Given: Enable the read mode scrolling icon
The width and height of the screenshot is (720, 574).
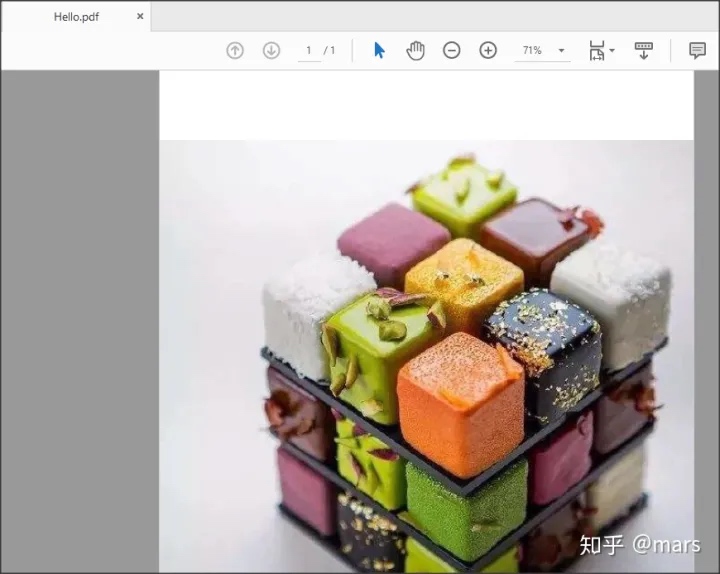Looking at the screenshot, I should pos(644,50).
